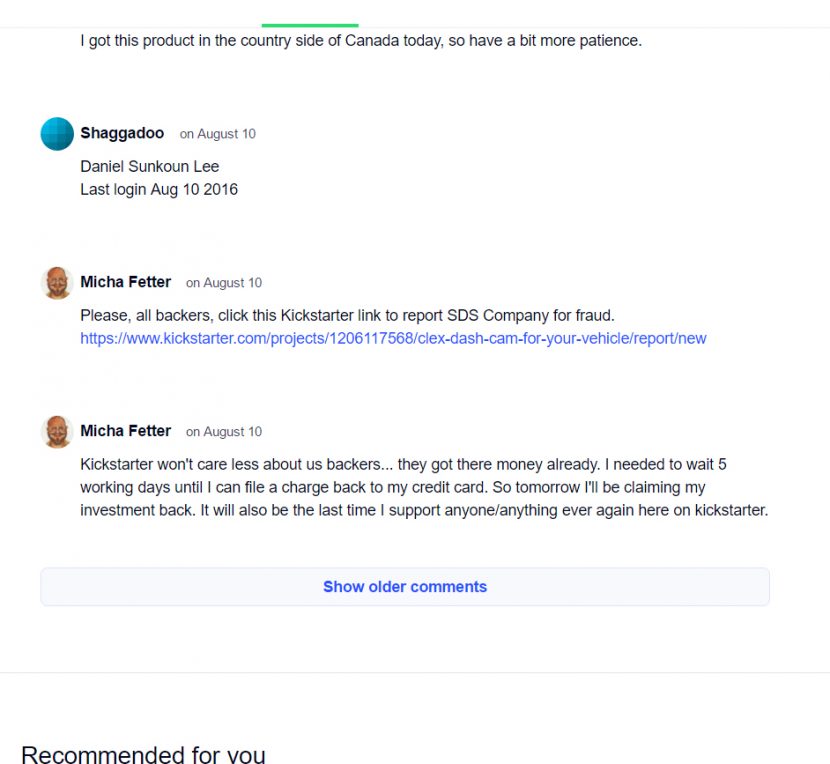Click the green active tab indicator at the top
The width and height of the screenshot is (830, 764).
(x=310, y=24)
